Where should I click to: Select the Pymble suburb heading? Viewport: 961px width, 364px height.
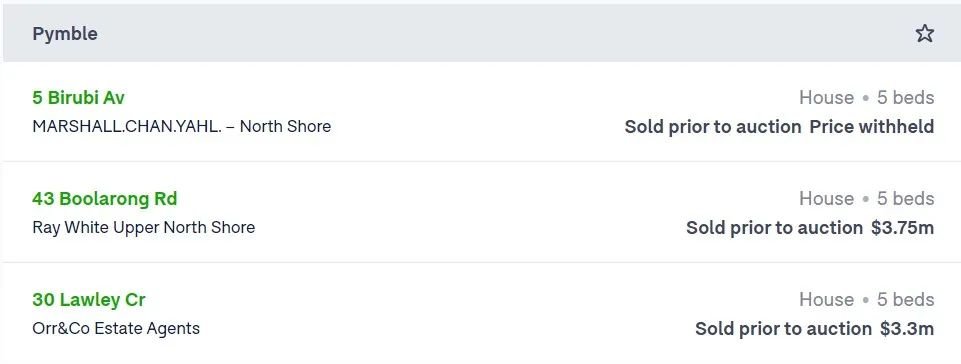pos(65,34)
